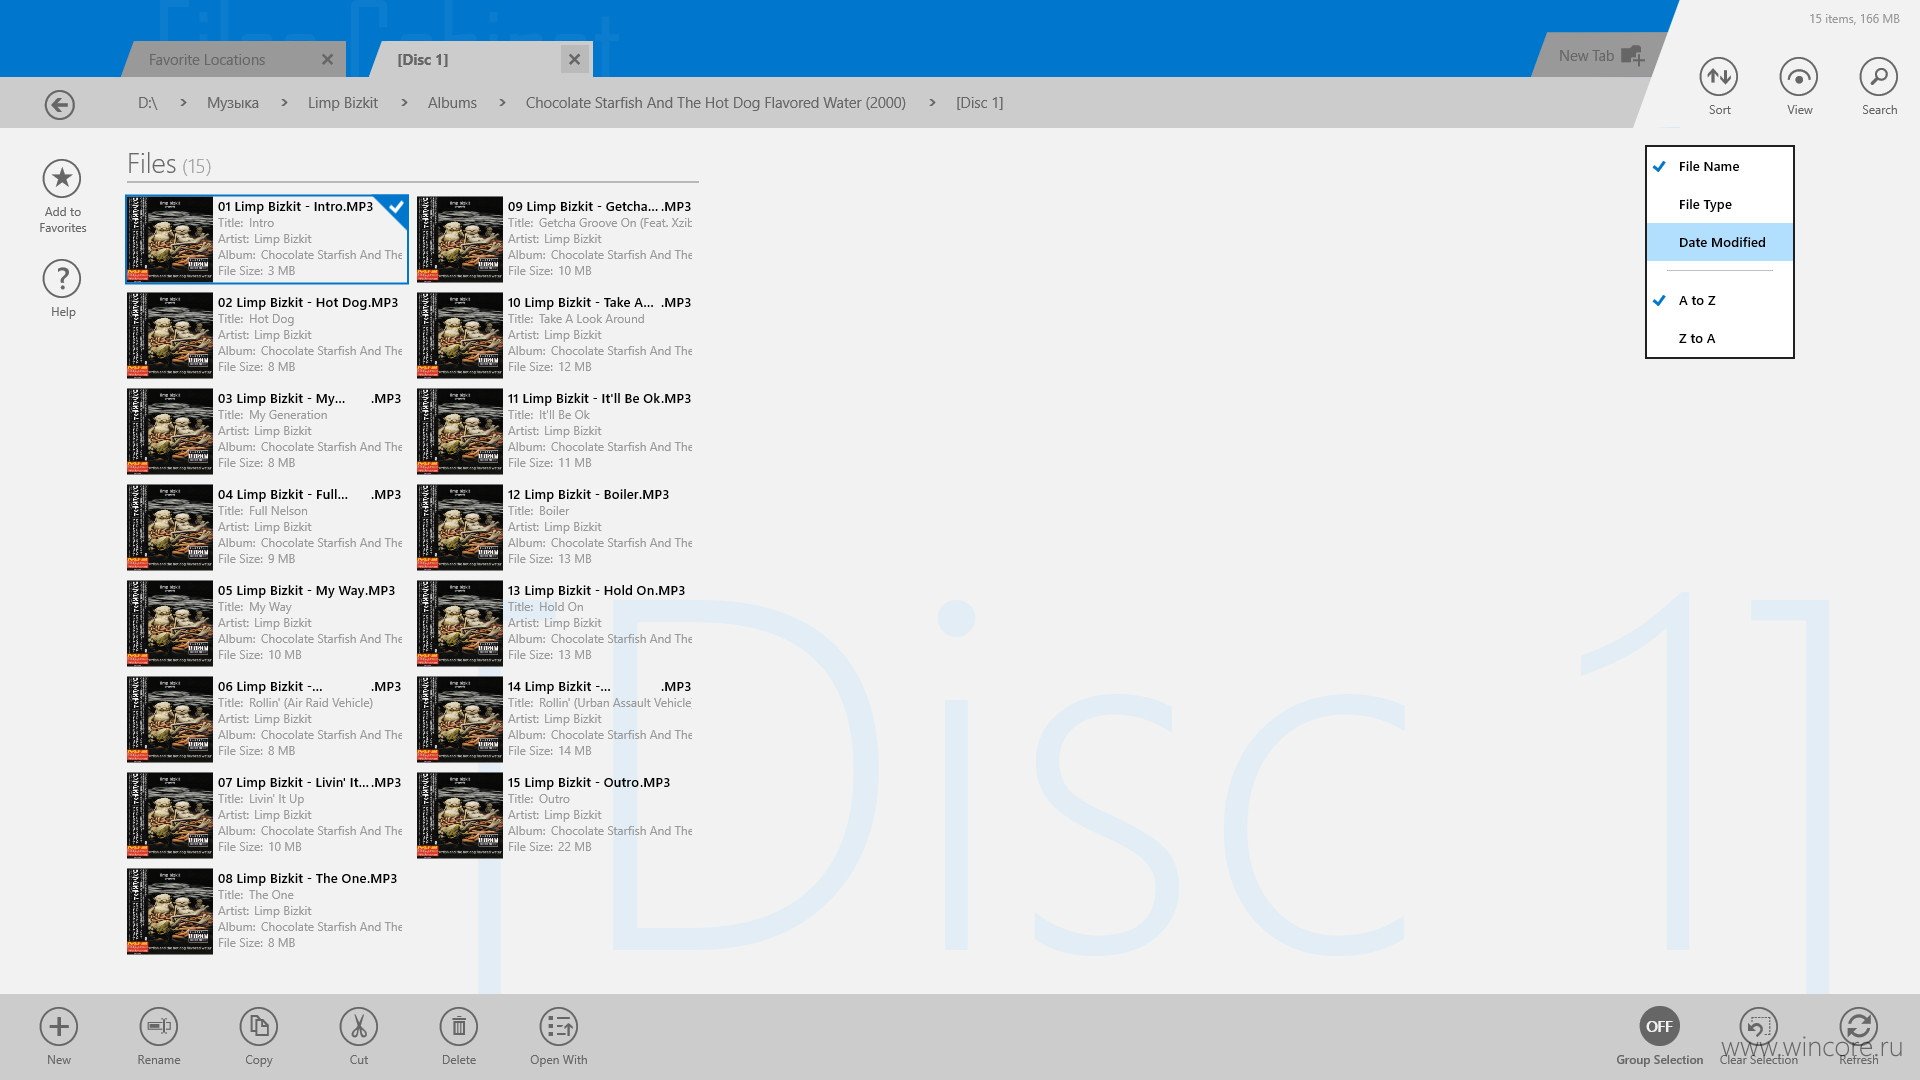
Task: Click the Copy button in bottom bar
Action: pos(259,1027)
